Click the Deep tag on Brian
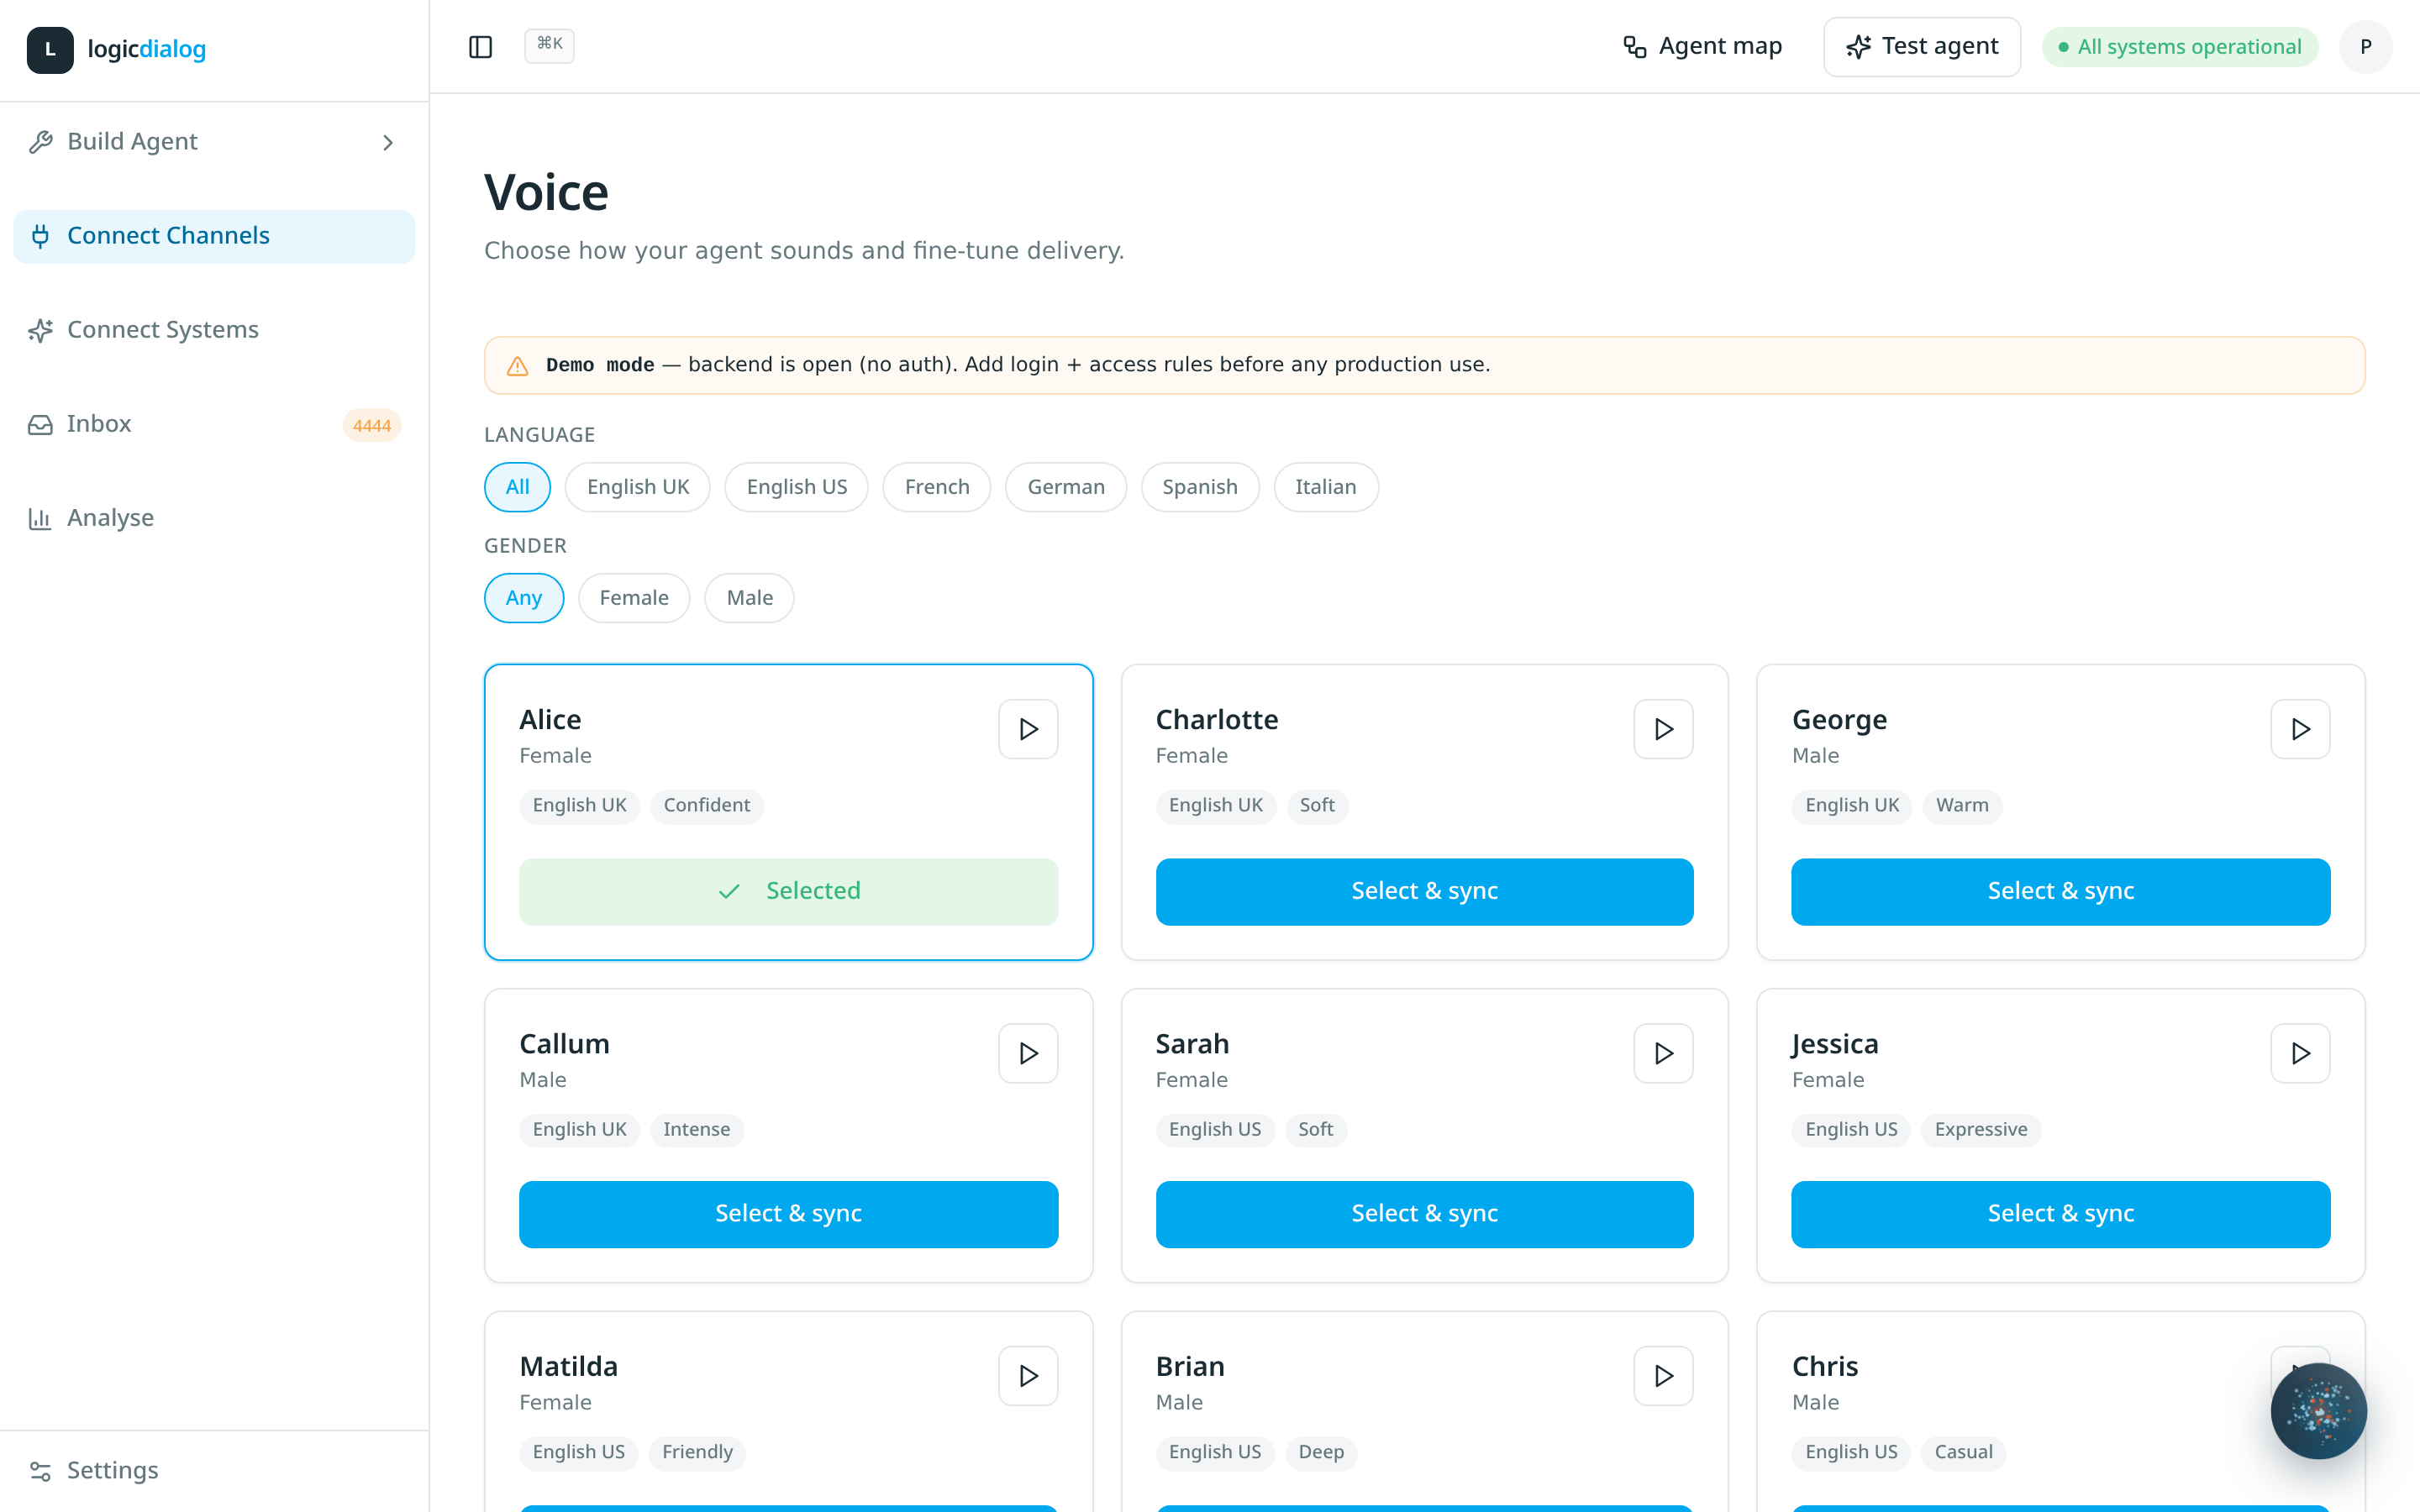This screenshot has height=1512, width=2420. click(1321, 1453)
